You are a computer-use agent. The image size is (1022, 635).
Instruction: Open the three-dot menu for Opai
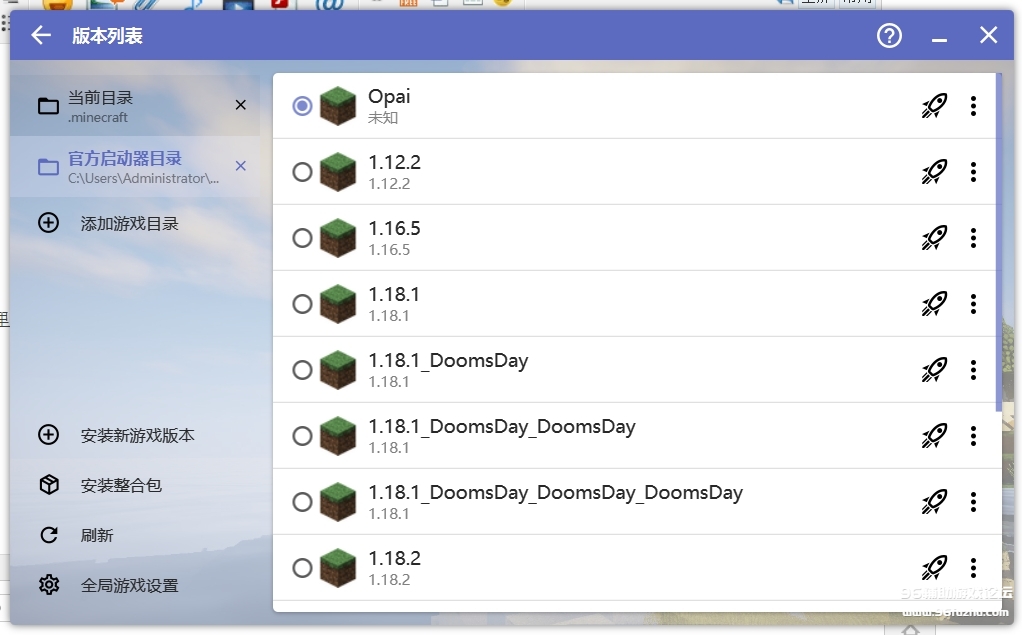pyautogui.click(x=973, y=106)
